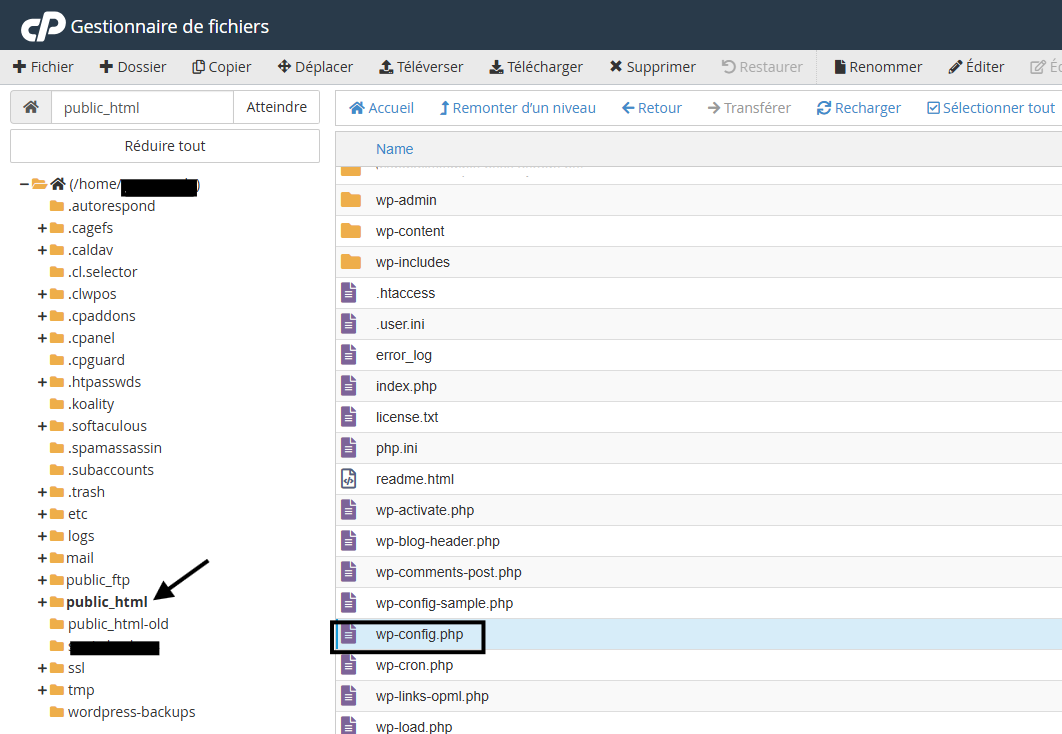Screen dimensions: 1062x734
Task: Click the .htaccess file icon
Action: (349, 293)
